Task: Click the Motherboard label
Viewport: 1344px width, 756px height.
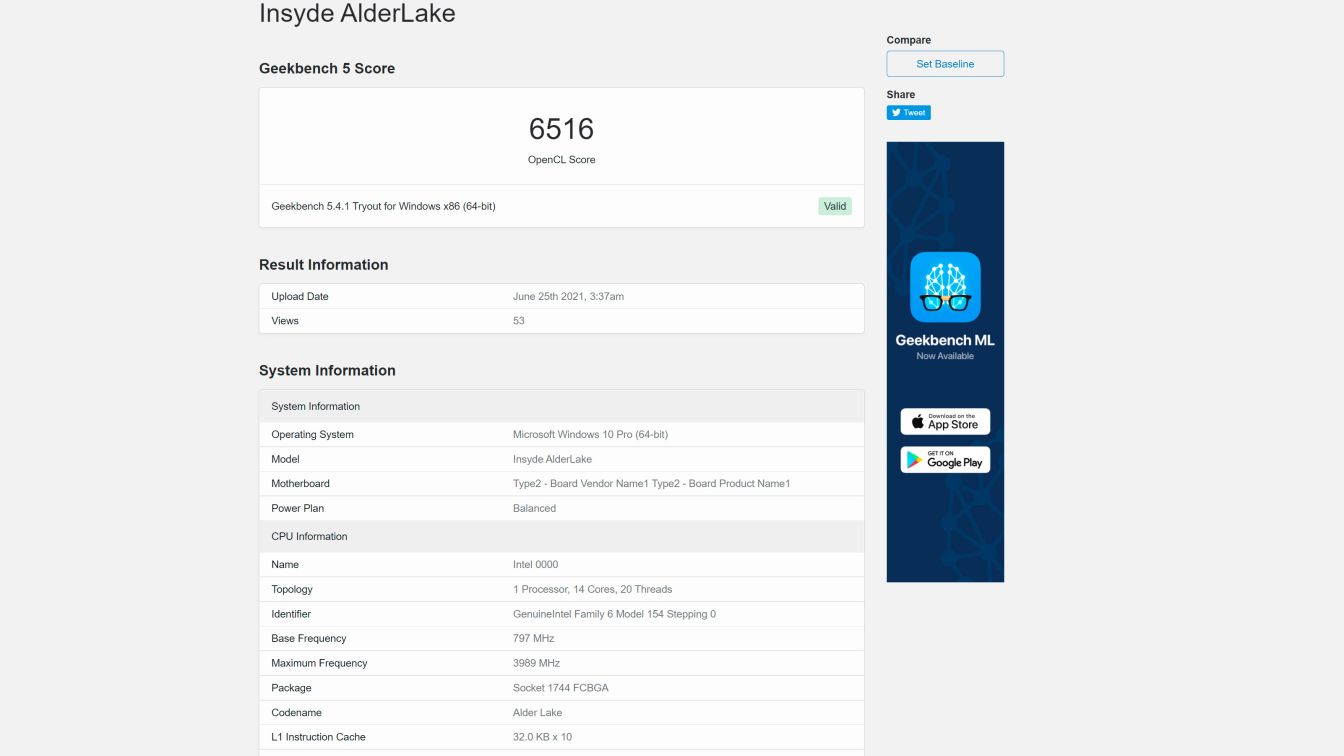Action: click(300, 484)
